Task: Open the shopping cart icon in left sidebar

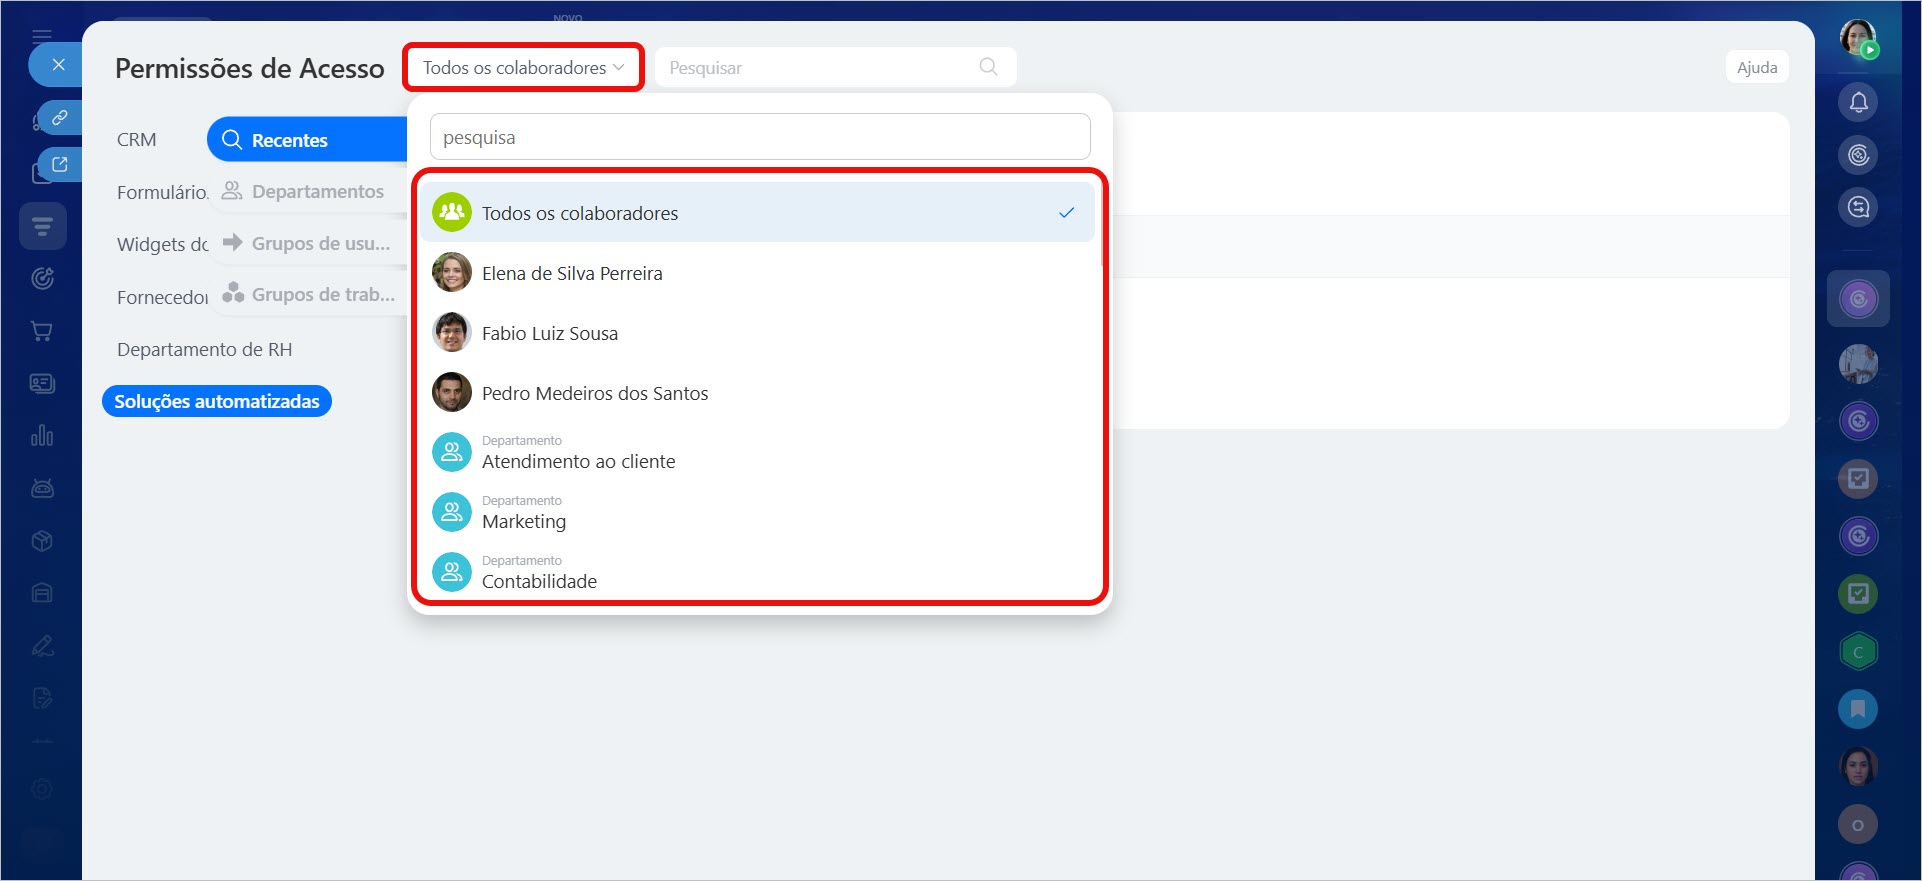Action: click(42, 331)
